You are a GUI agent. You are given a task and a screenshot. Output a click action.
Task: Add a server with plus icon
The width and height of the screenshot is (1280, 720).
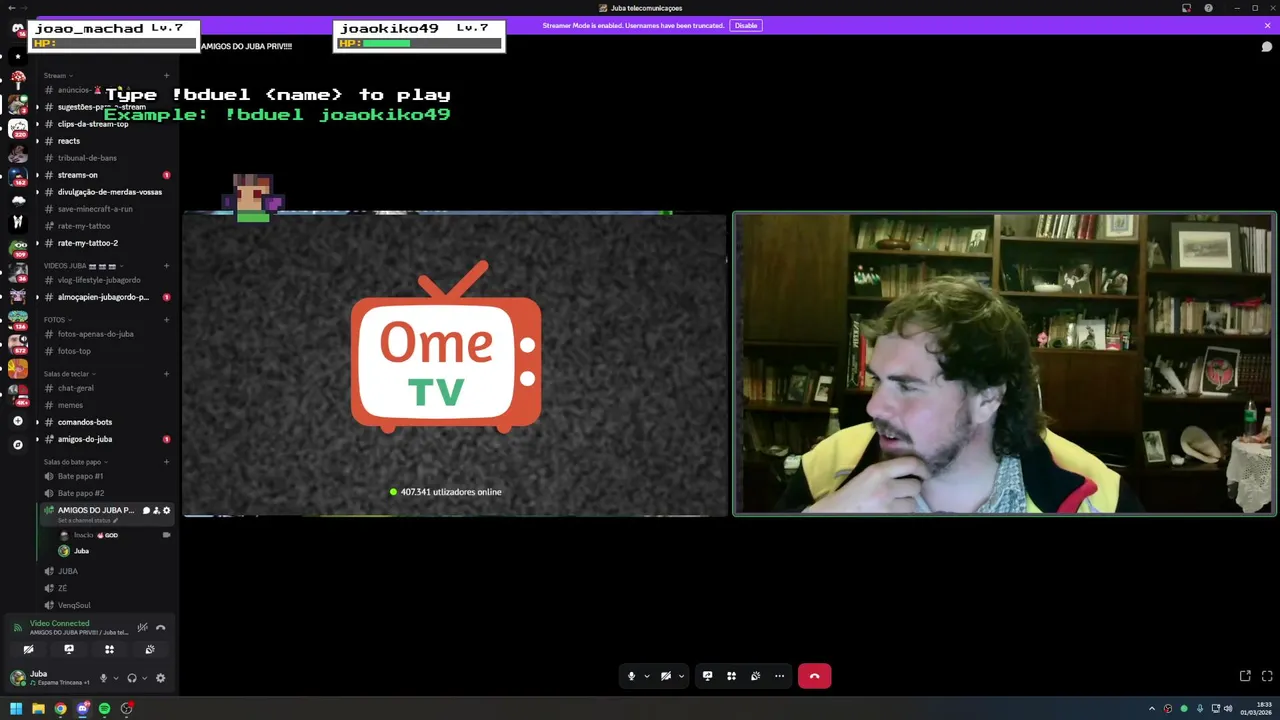click(x=17, y=421)
